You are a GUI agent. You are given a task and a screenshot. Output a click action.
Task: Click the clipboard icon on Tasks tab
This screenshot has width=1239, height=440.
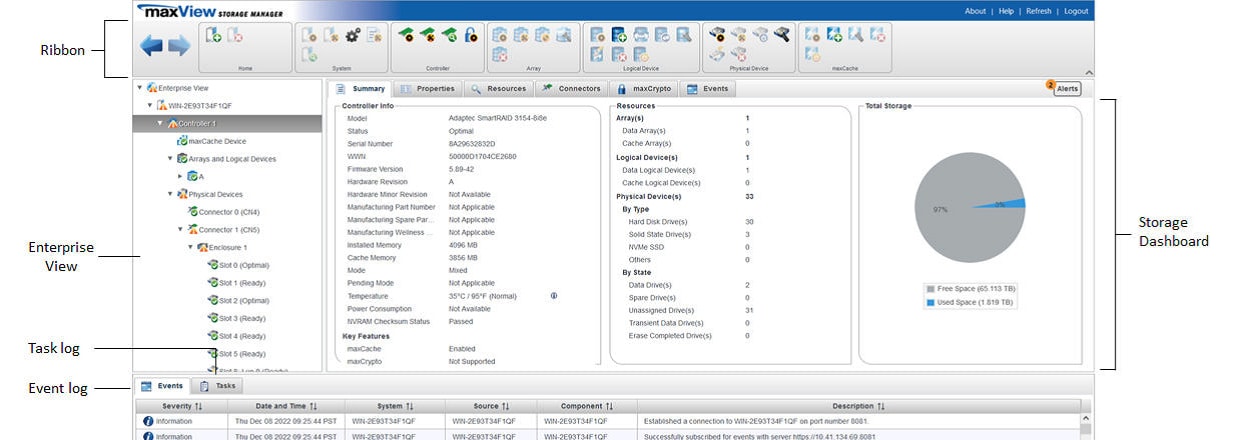click(204, 385)
